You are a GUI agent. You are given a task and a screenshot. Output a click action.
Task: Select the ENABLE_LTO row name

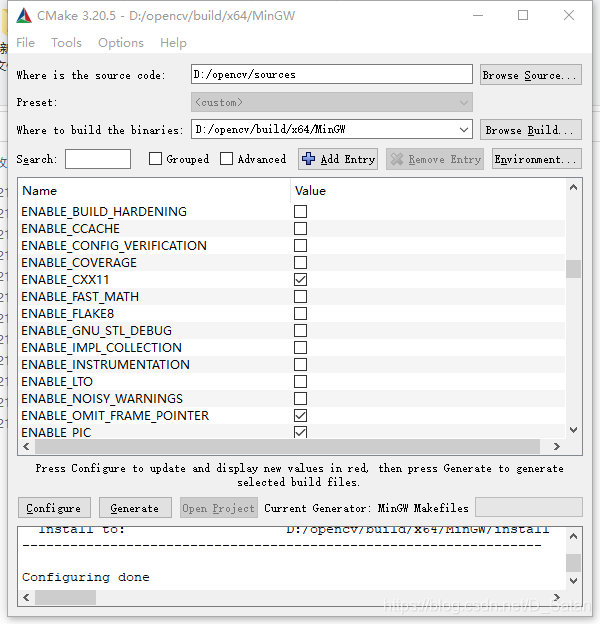click(57, 382)
